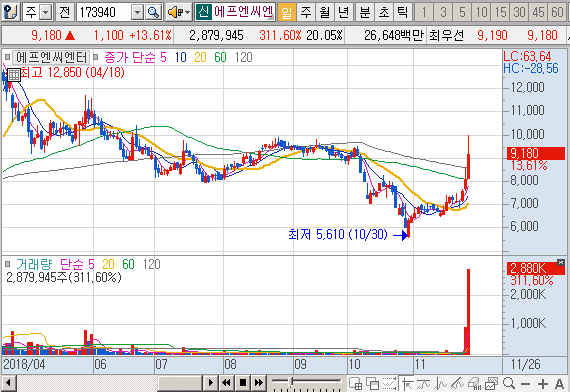Click the bottom toolbar magnifier icon
This screenshot has width=570, height=392.
coord(509,383)
